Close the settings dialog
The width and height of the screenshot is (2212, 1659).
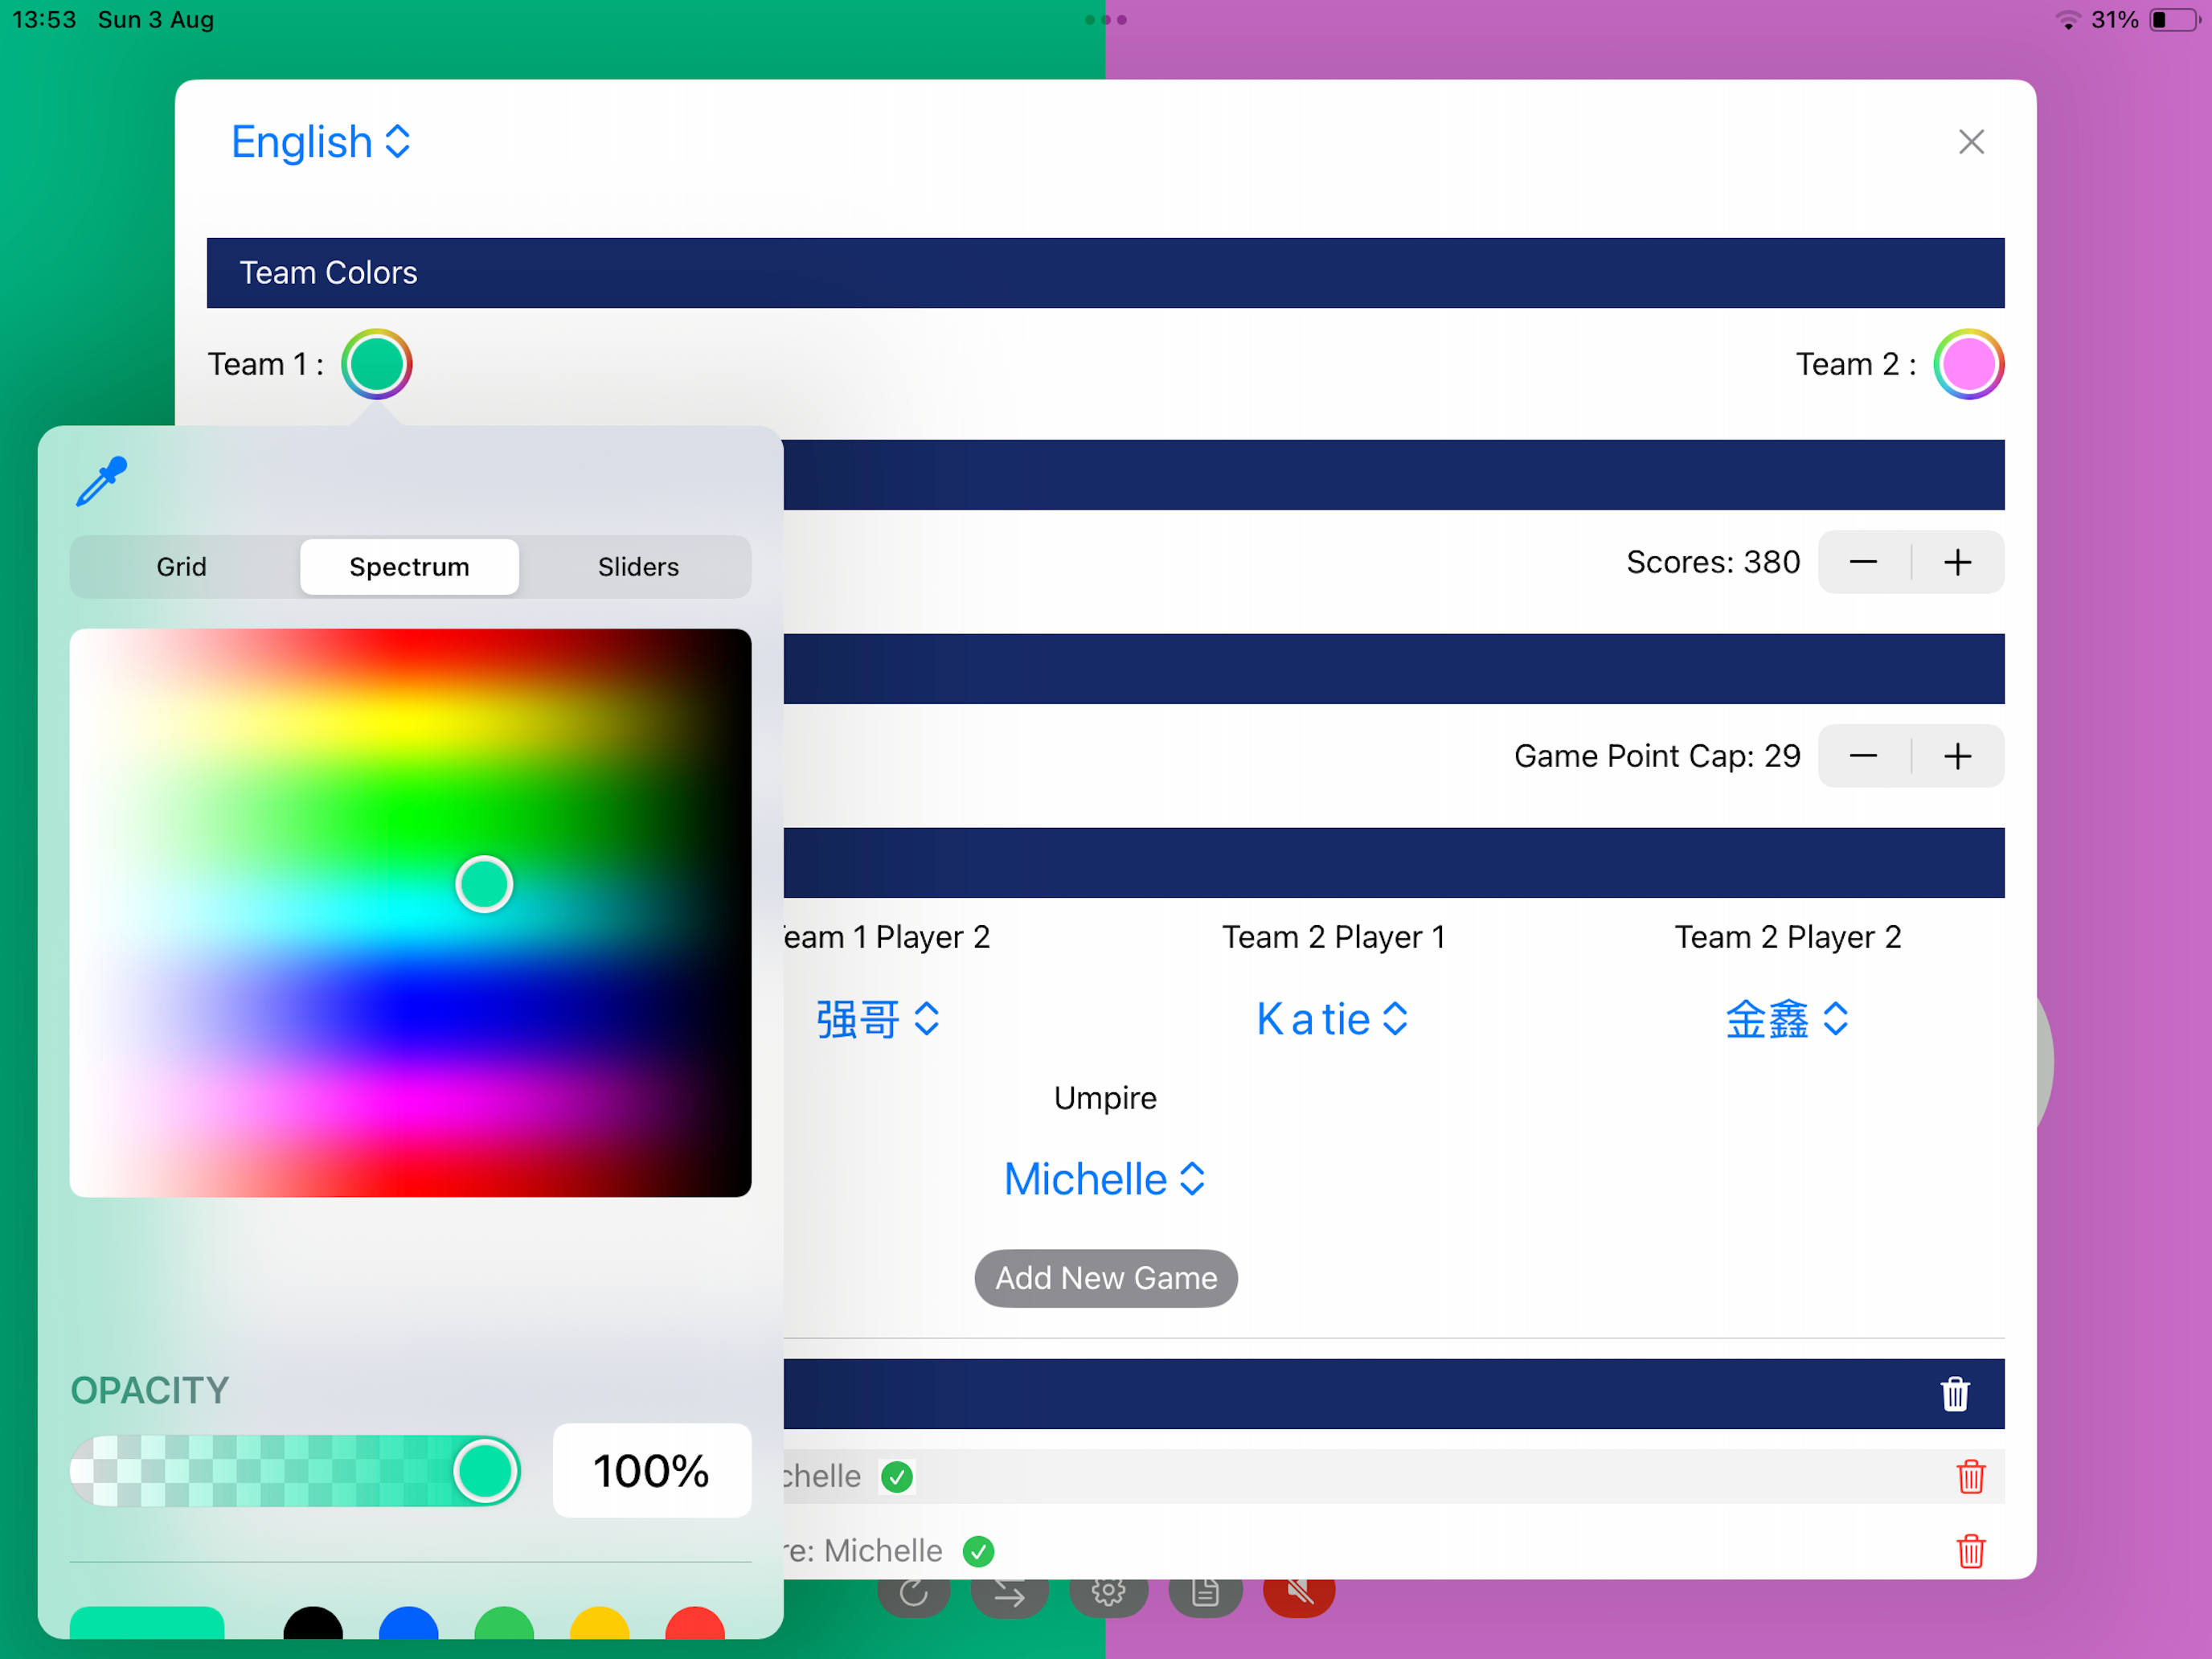tap(1971, 142)
